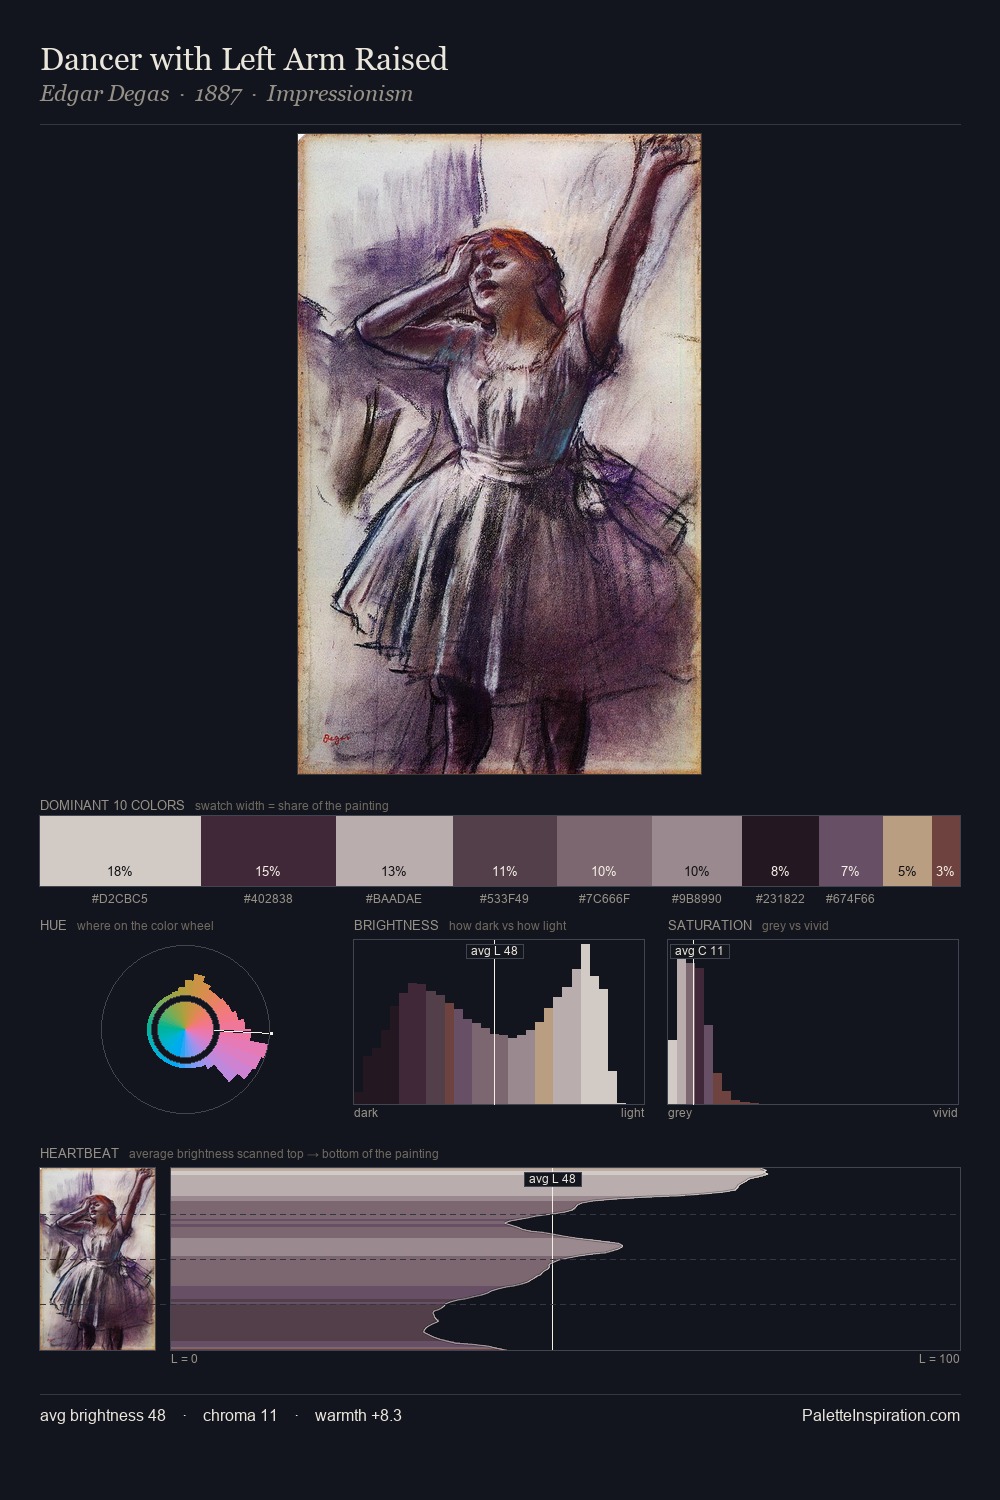Viewport: 1000px width, 1500px height.
Task: Open PaletteInspiration.com link
Action: coord(881,1415)
